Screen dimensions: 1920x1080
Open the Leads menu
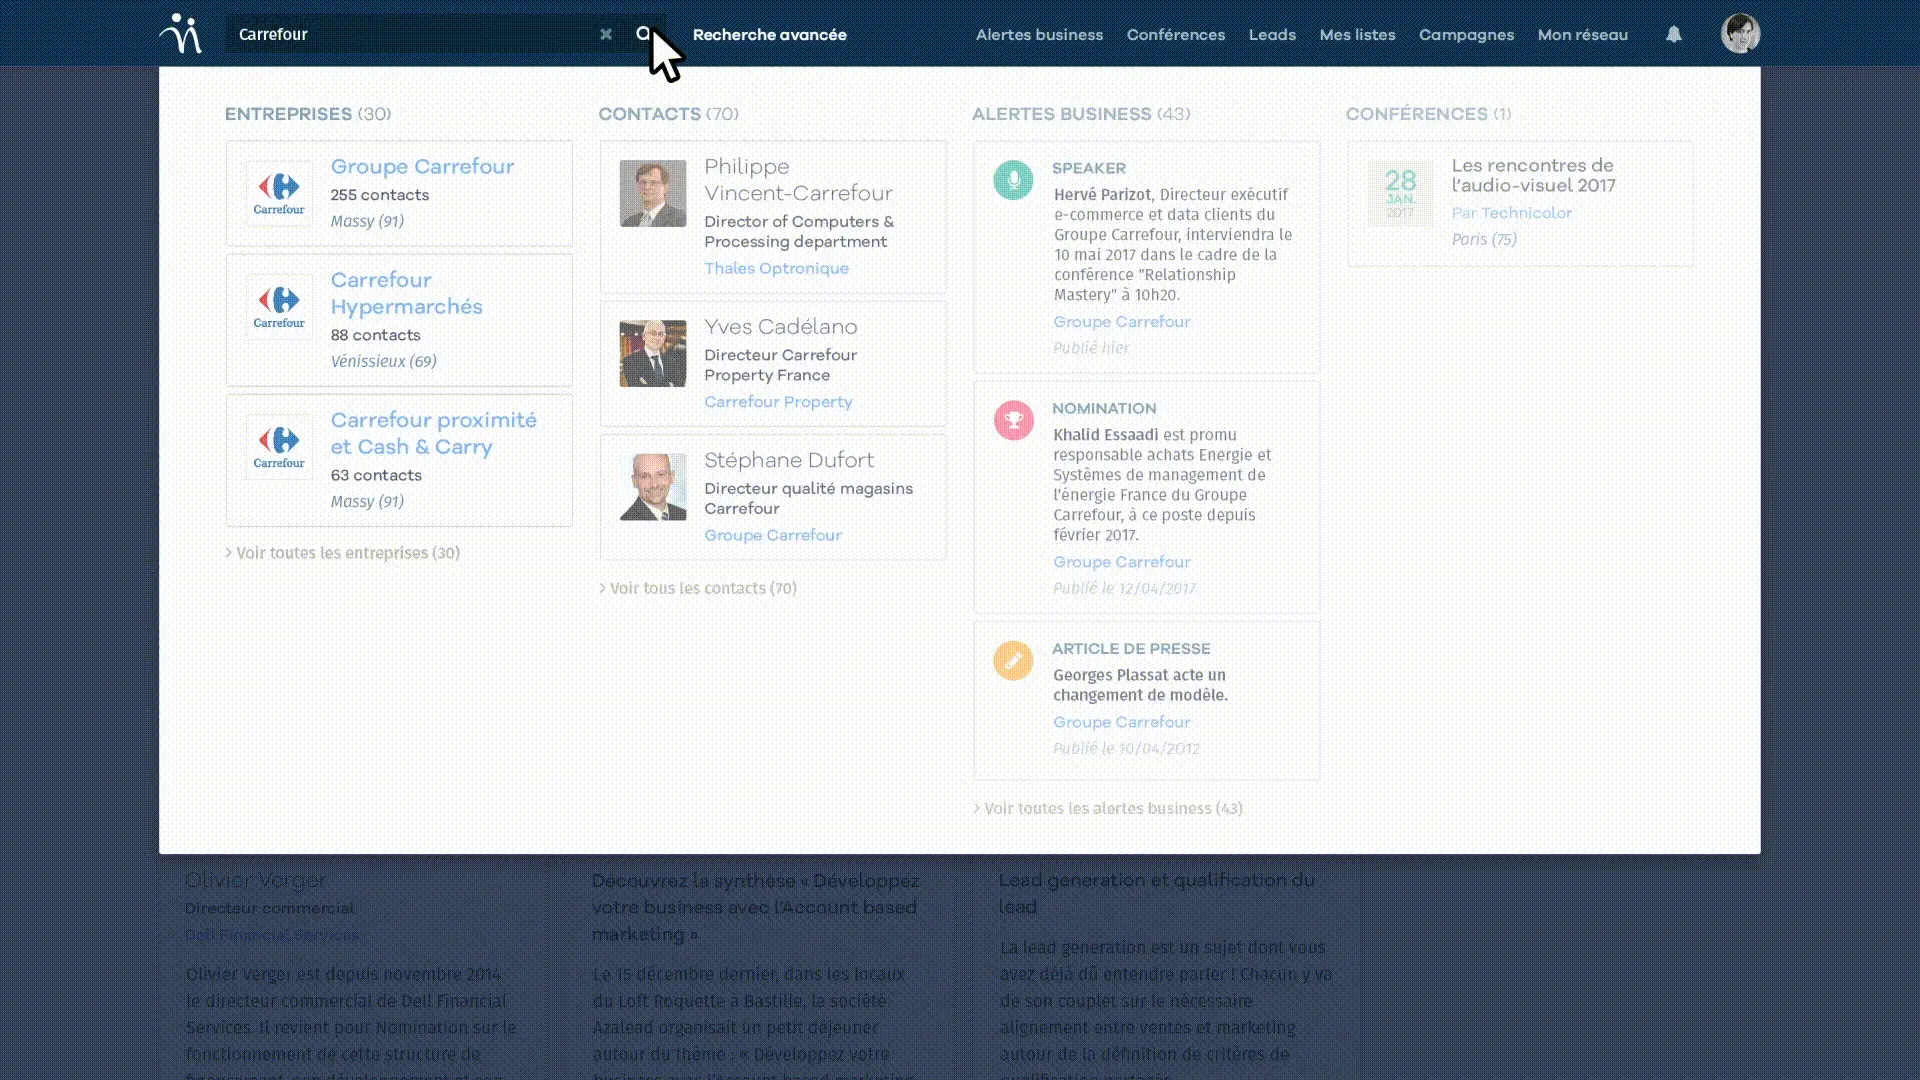click(x=1272, y=34)
